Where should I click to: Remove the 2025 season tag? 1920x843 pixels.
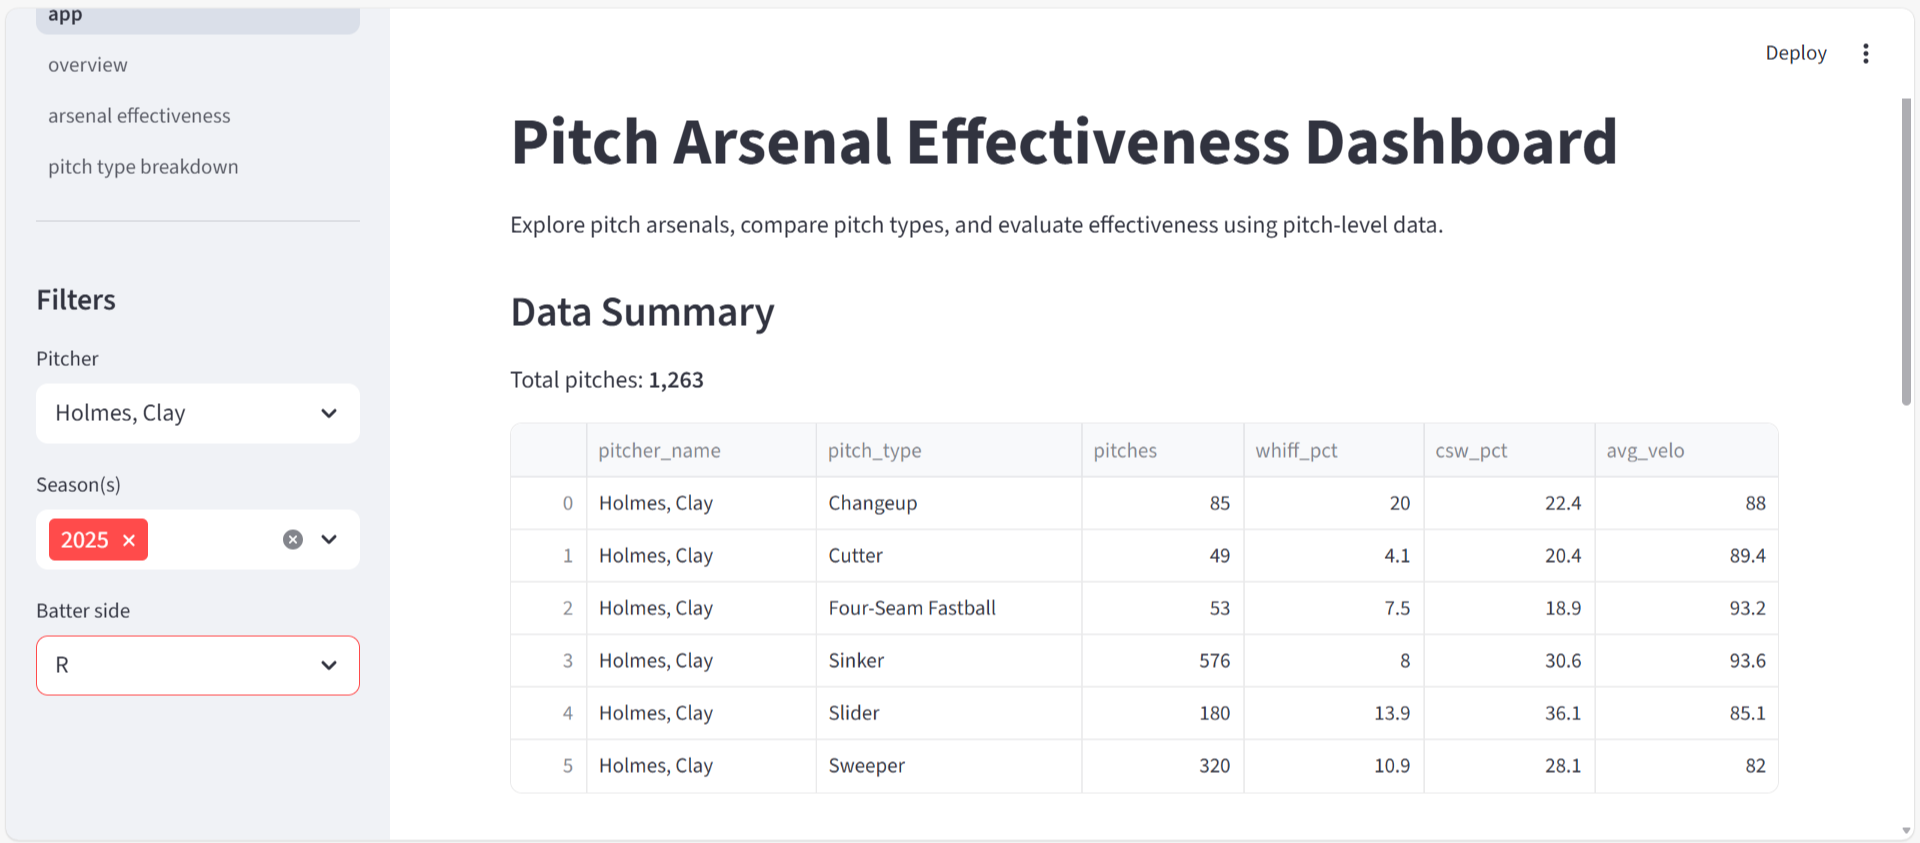coord(129,540)
